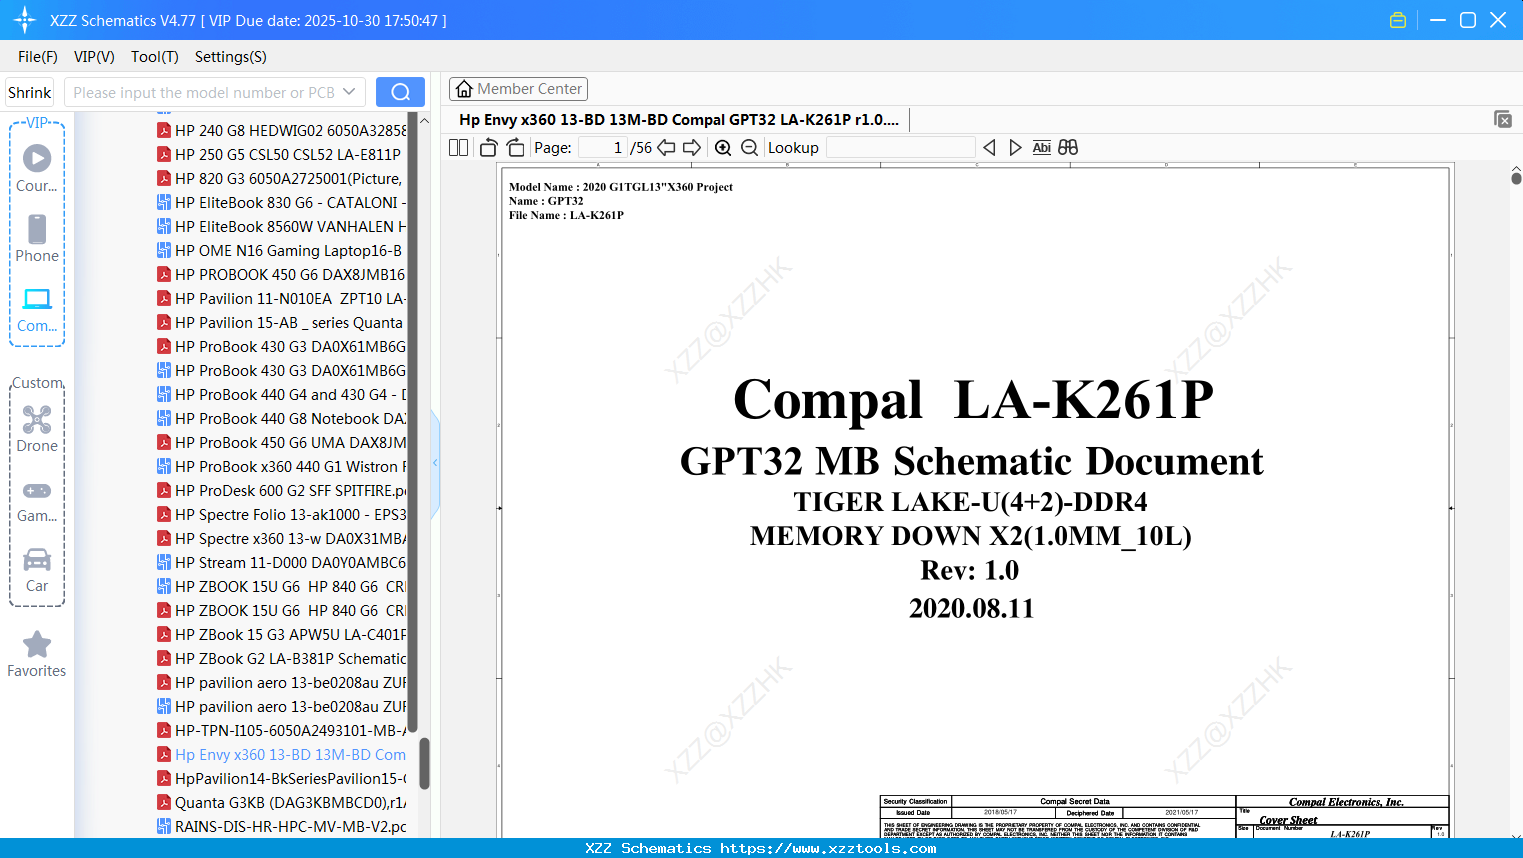Toggle the two-page split view icon
Screen dimensions: 1523x858
coord(458,147)
